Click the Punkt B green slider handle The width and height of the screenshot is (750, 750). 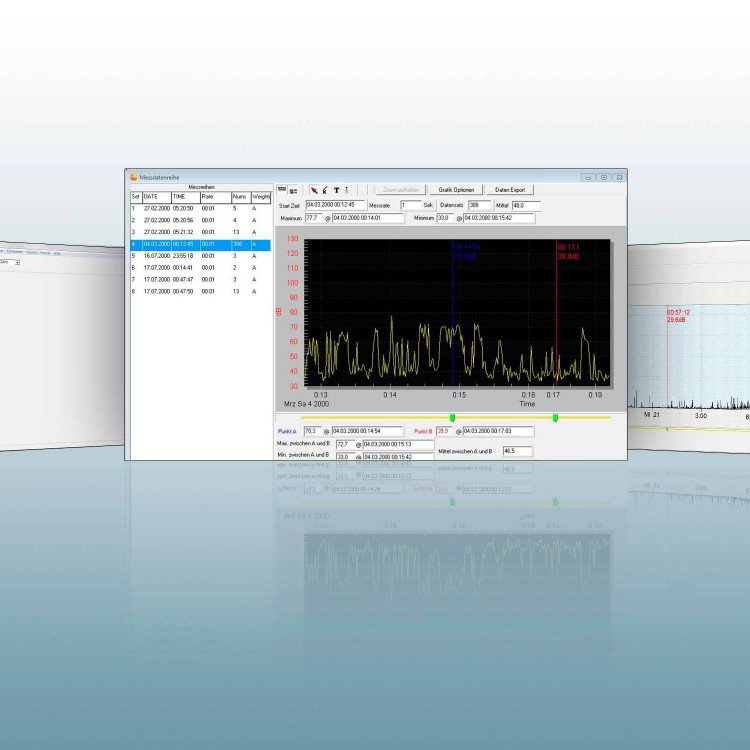tap(555, 417)
